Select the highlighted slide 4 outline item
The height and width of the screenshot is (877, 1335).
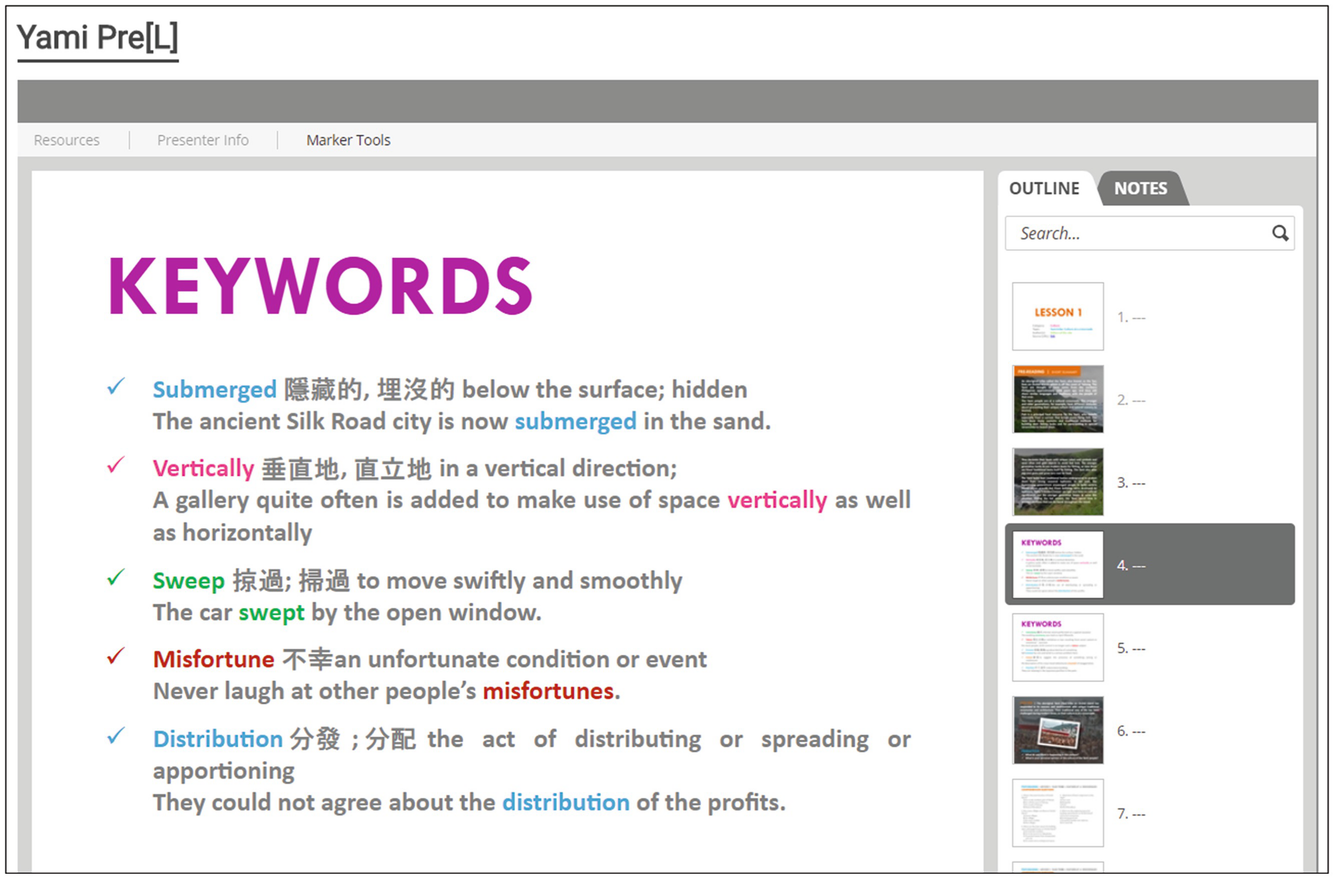click(1149, 565)
